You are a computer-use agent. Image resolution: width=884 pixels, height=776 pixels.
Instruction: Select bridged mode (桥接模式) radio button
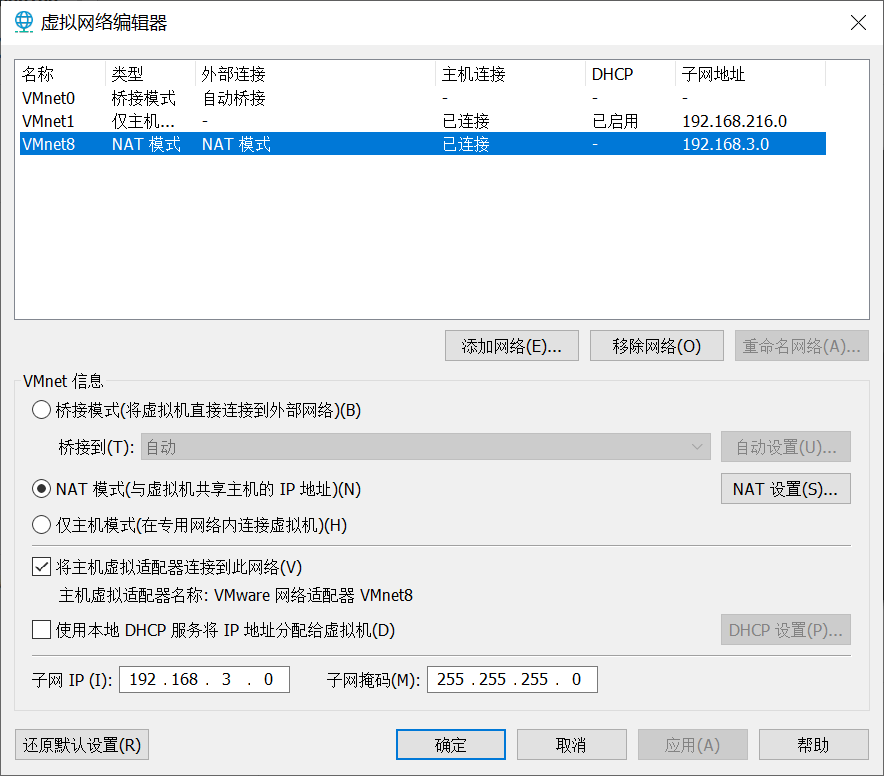coord(41,409)
